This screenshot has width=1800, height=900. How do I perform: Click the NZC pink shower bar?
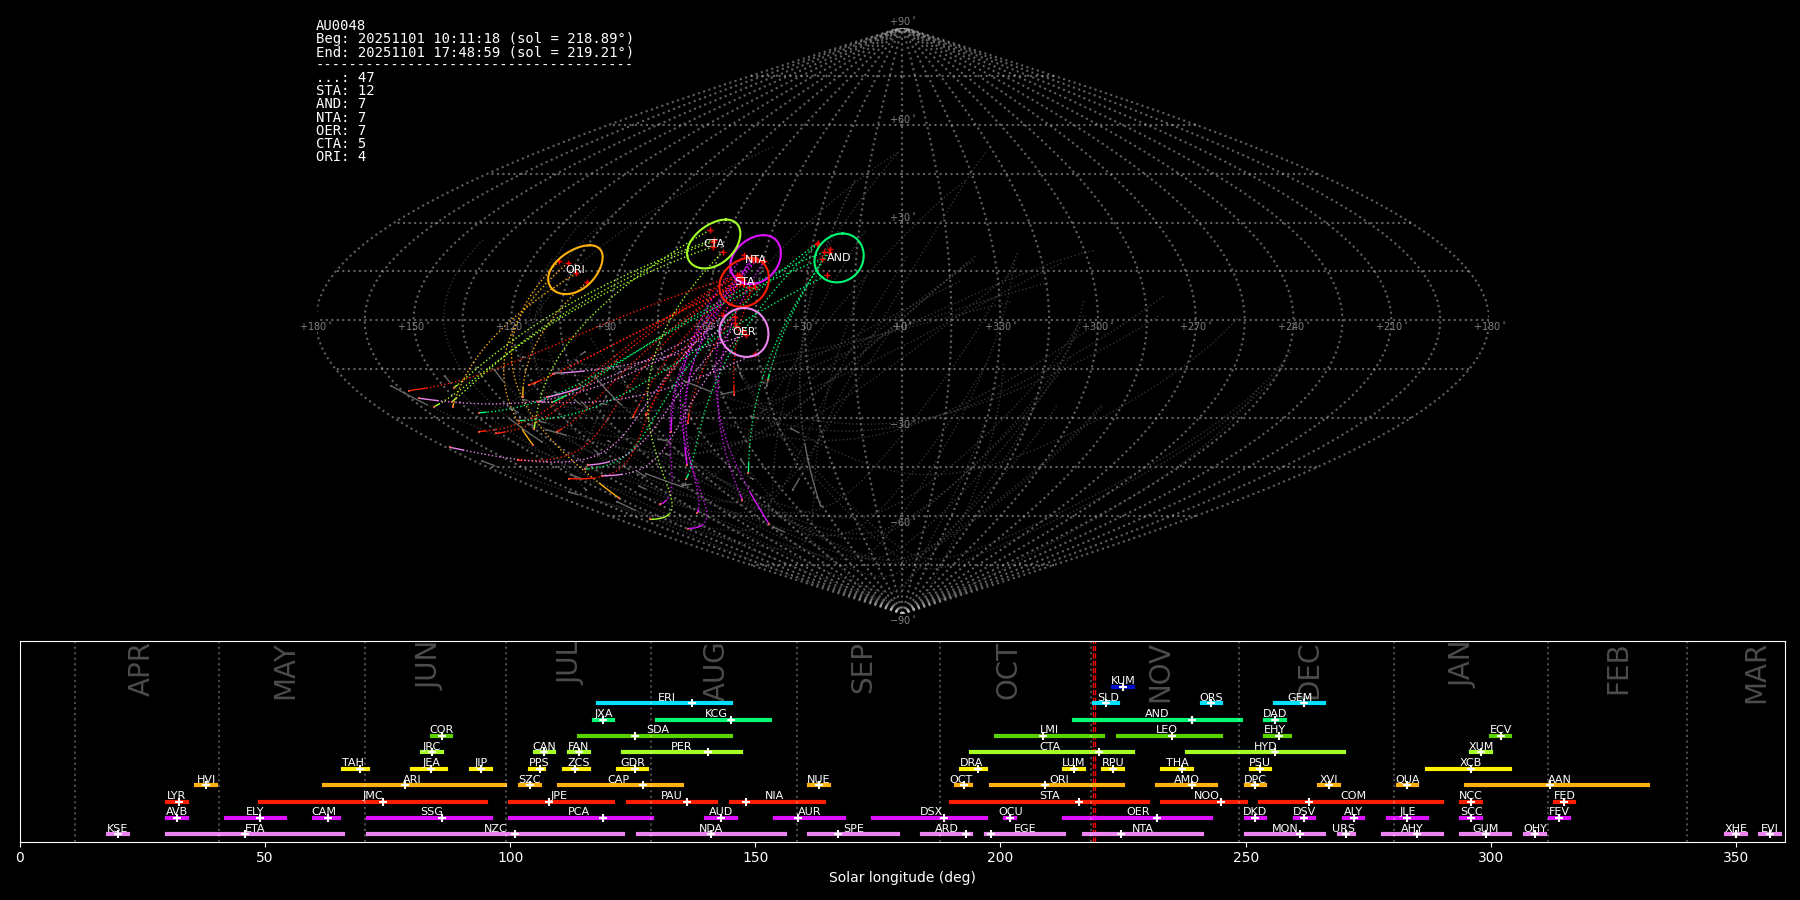pos(495,834)
